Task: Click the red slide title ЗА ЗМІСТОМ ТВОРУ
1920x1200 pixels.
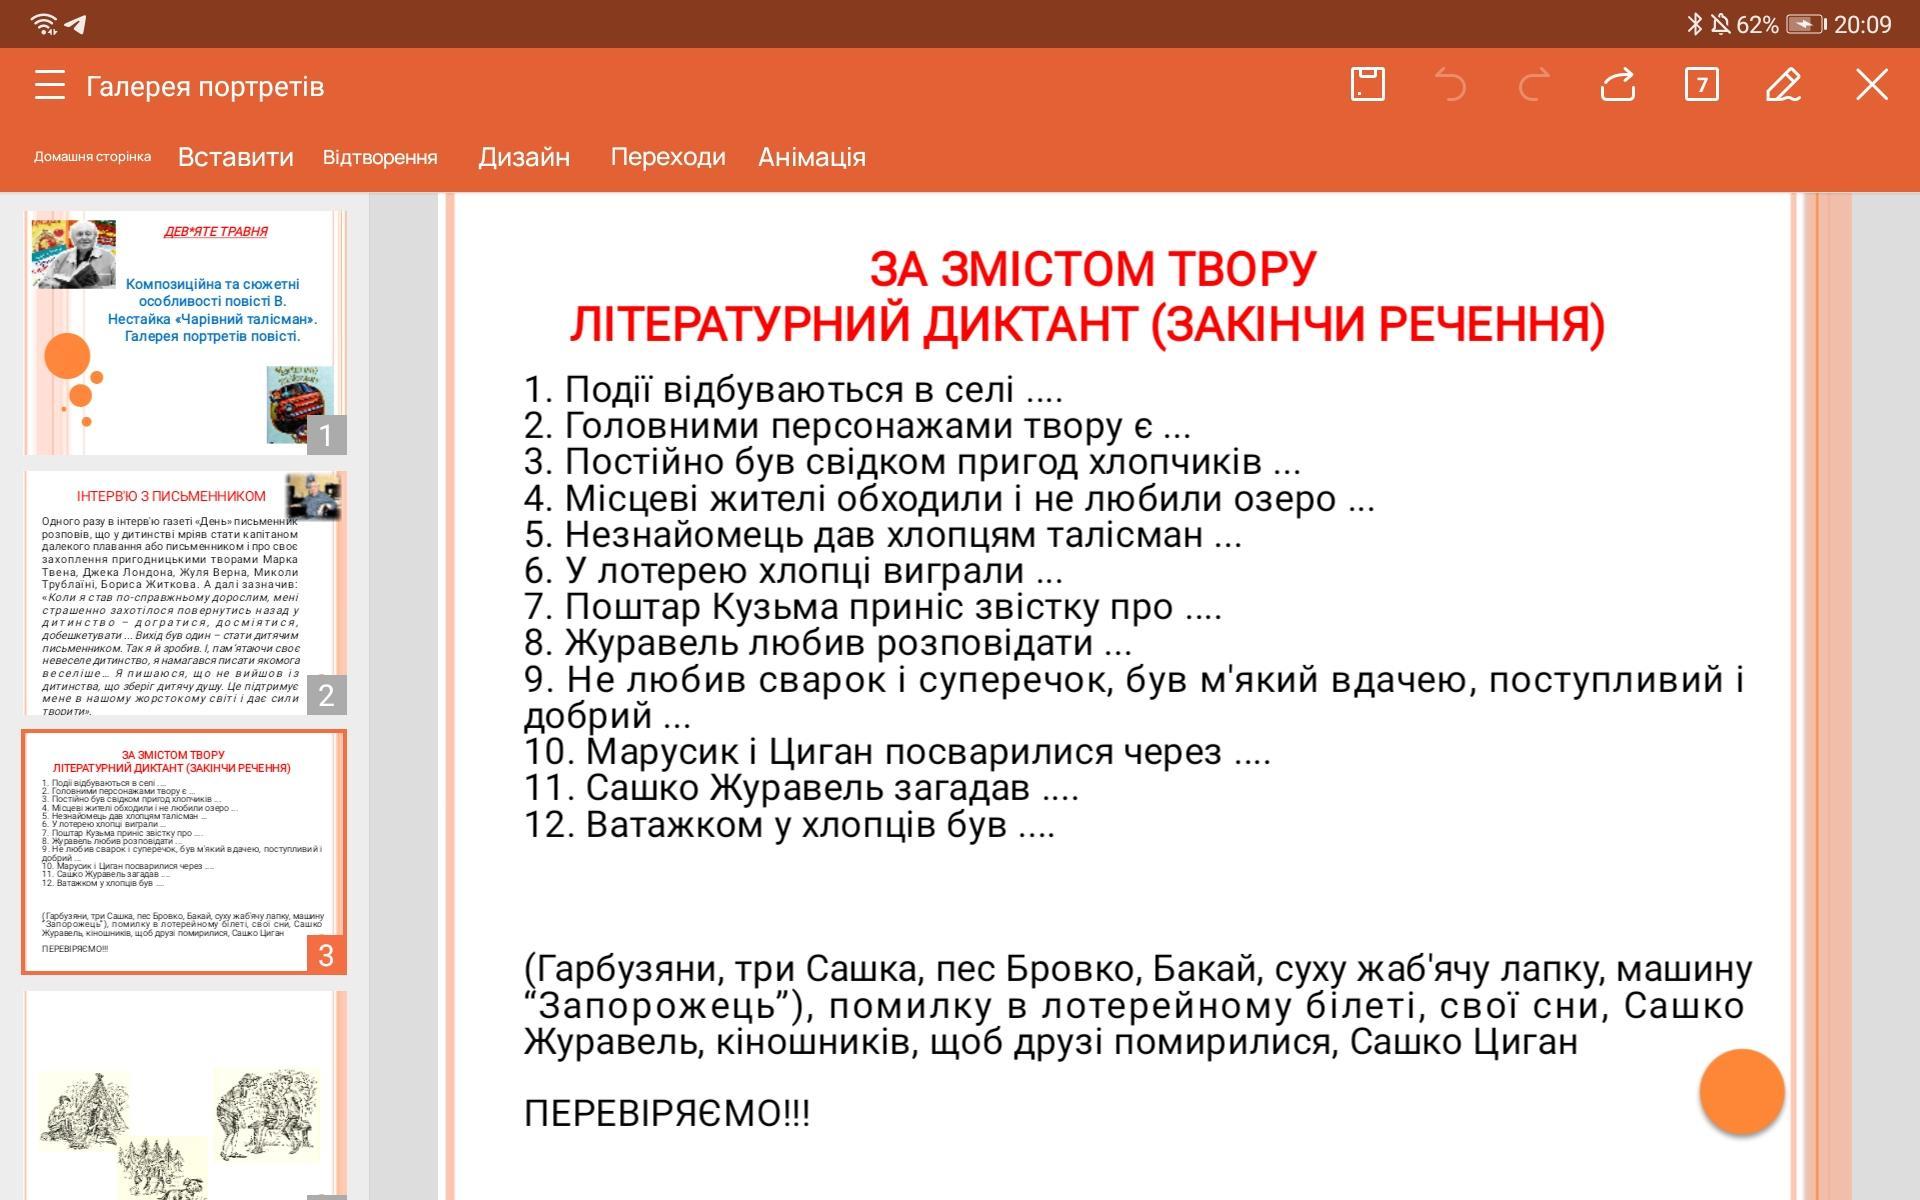Action: pos(1090,270)
